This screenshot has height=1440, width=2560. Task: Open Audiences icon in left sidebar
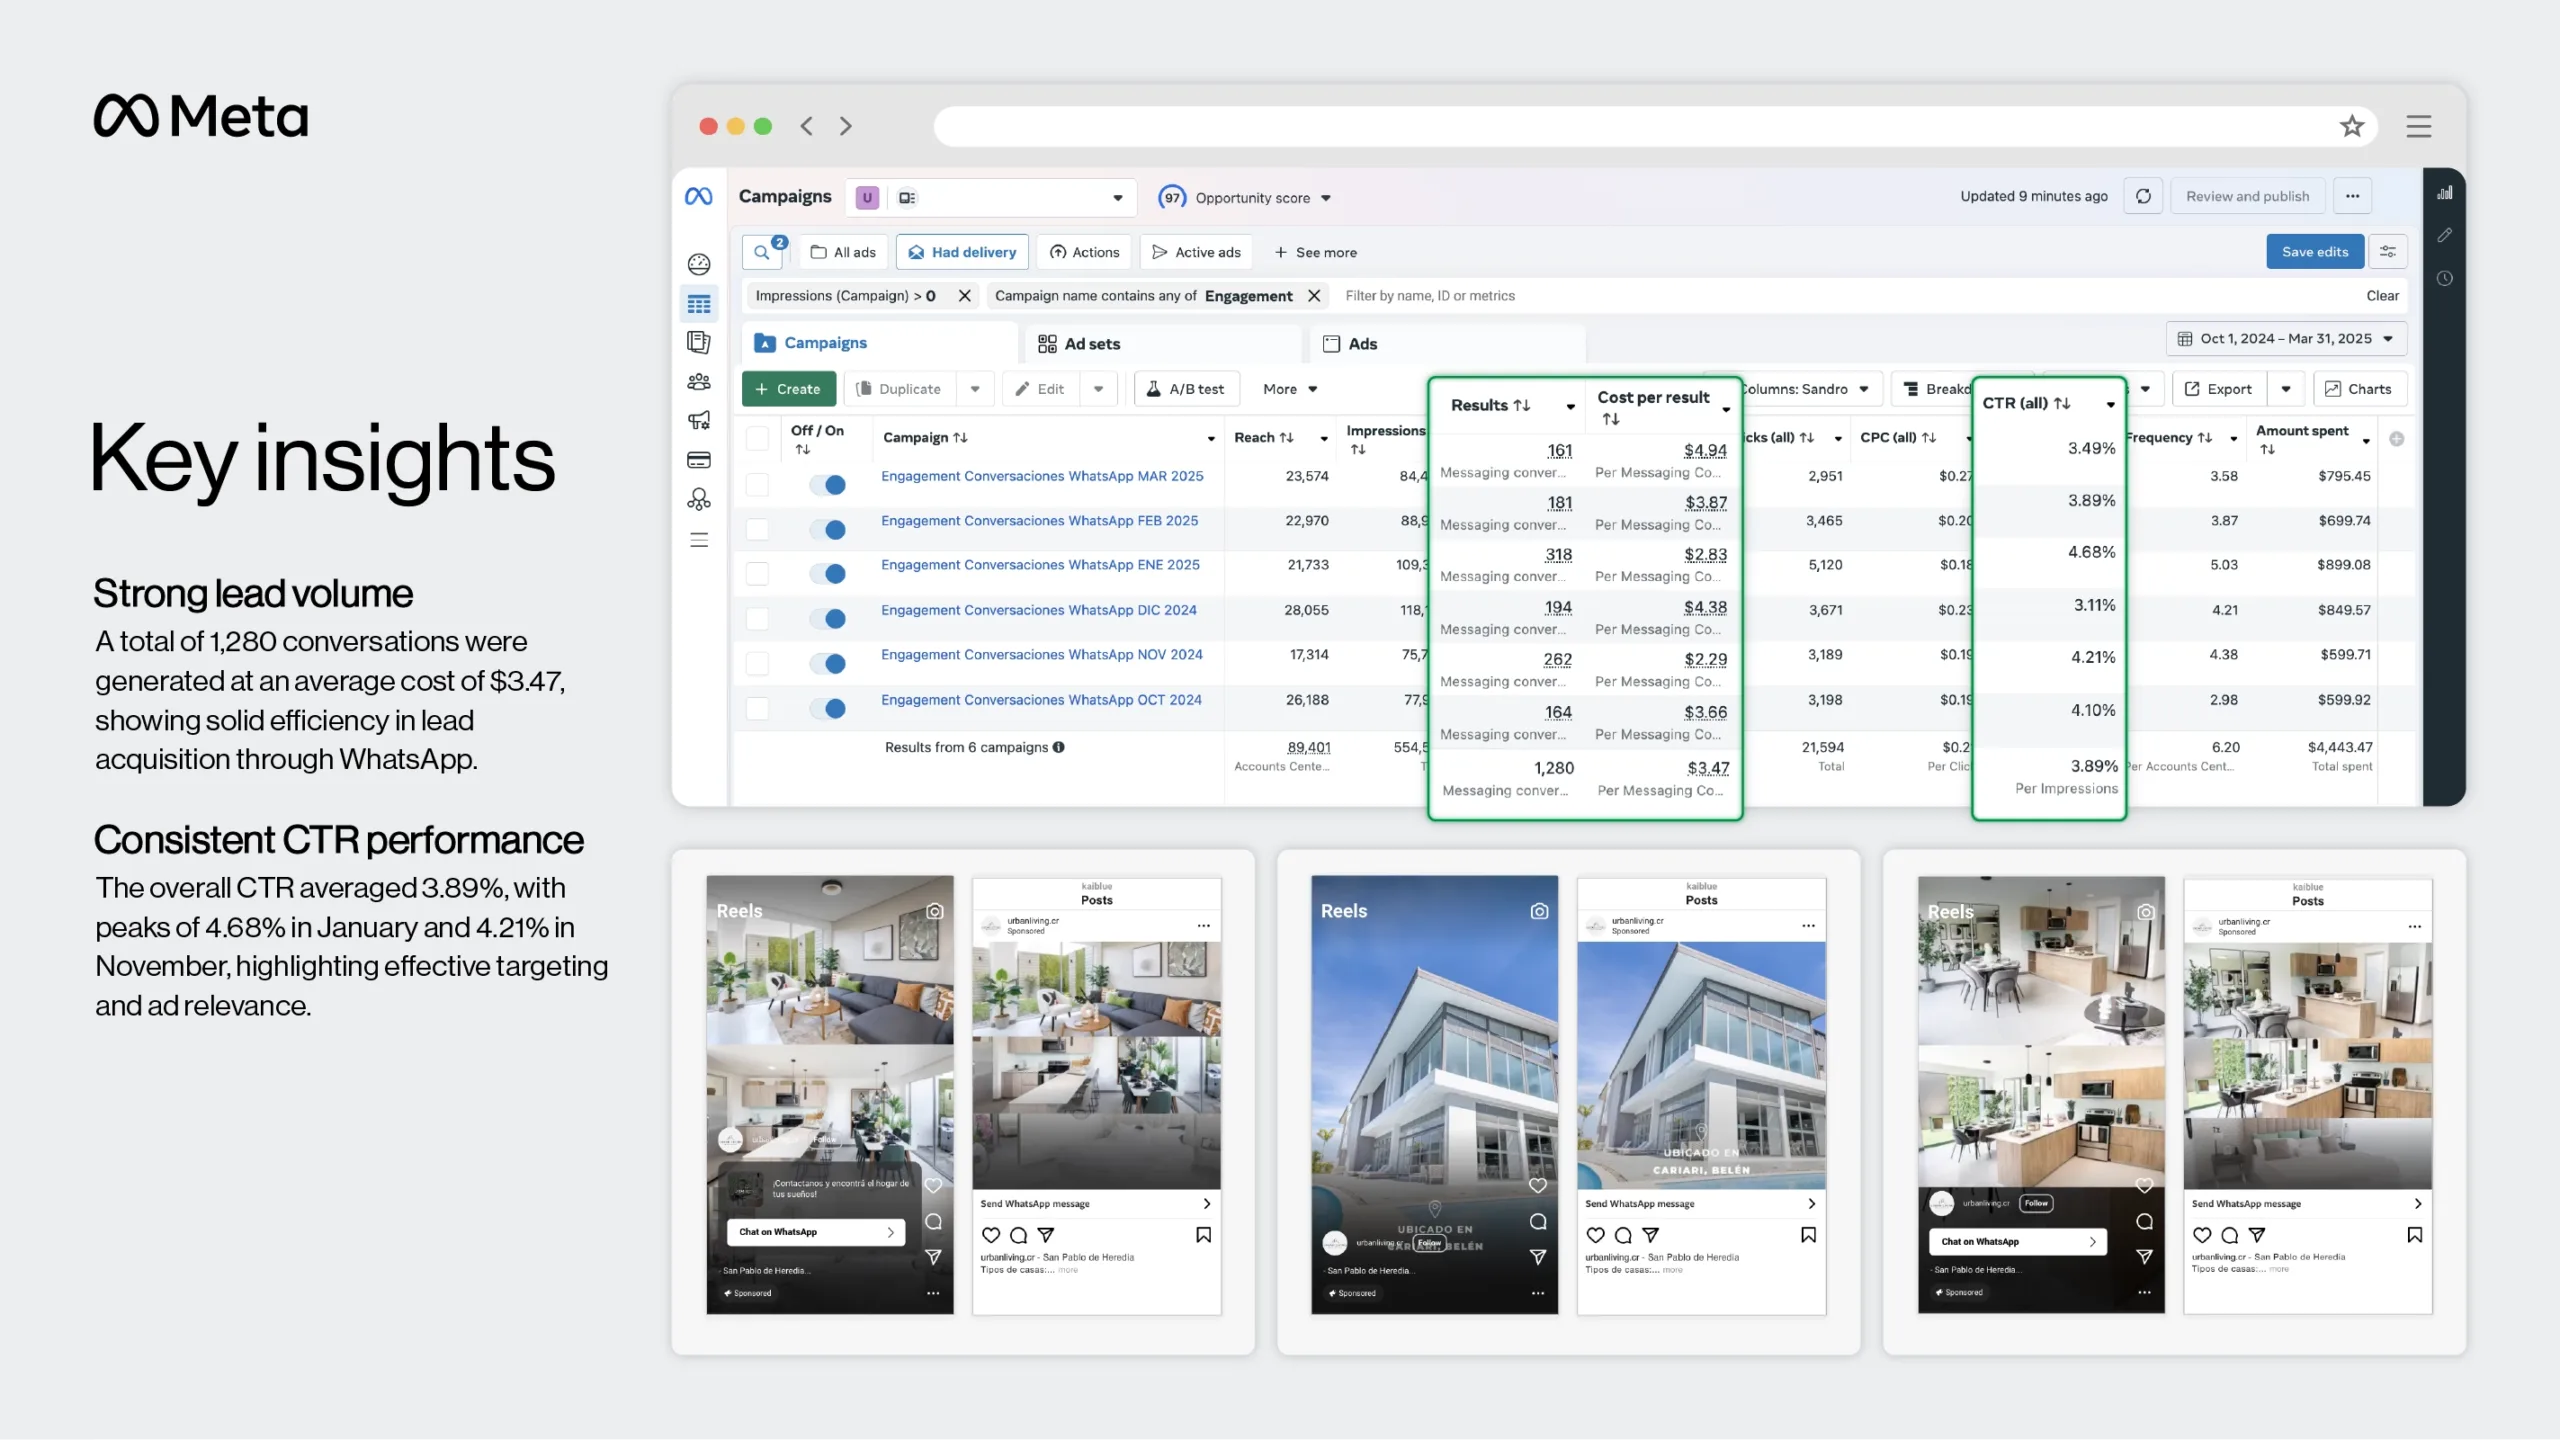699,382
